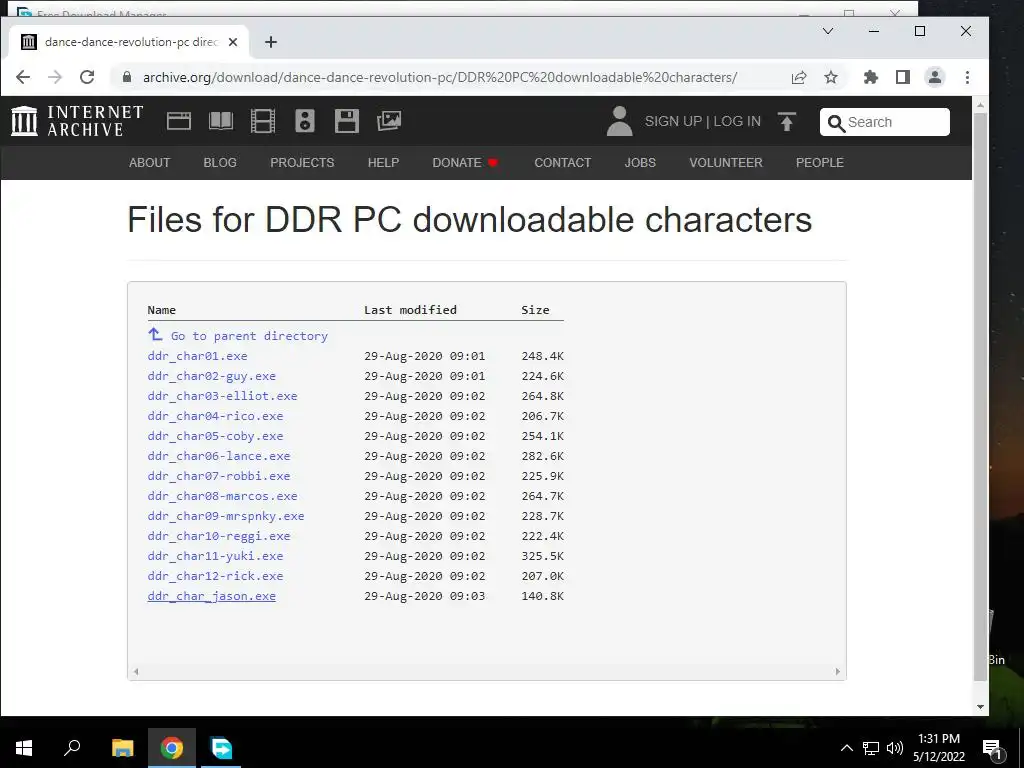1024x768 pixels.
Task: Open tab search chevron in title bar
Action: pos(828,31)
